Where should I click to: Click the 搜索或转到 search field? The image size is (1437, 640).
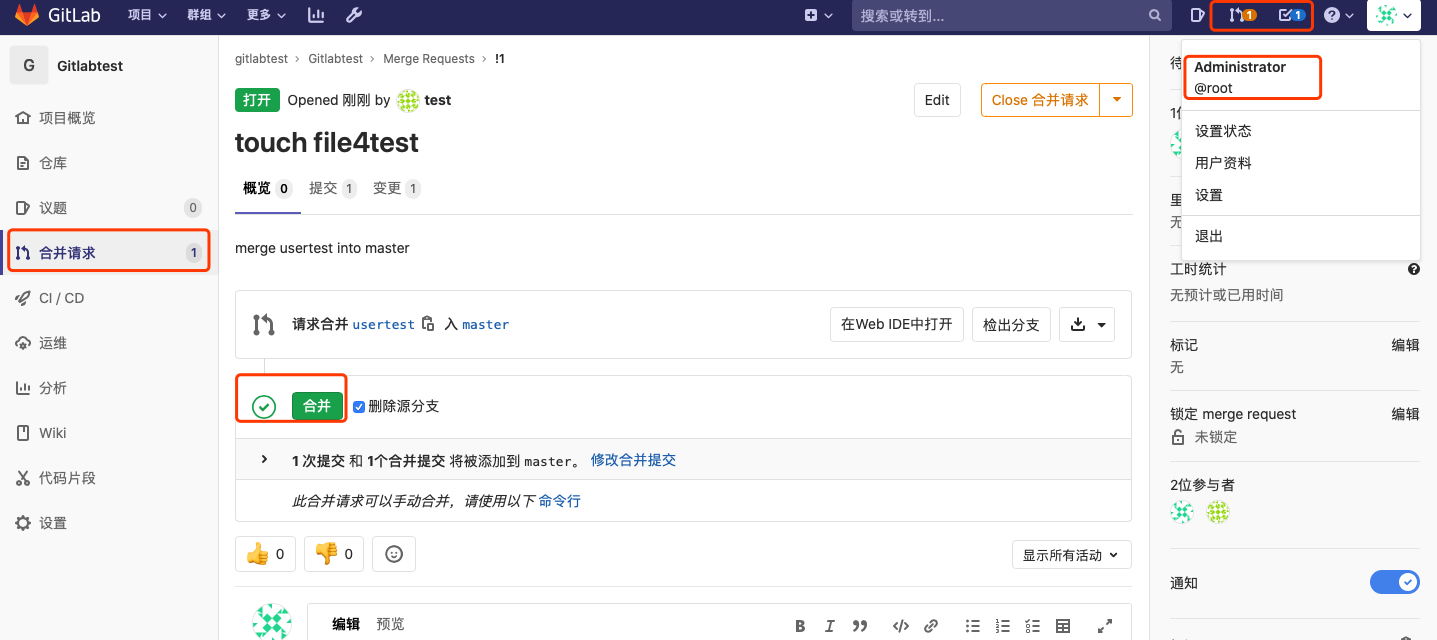(x=1000, y=15)
